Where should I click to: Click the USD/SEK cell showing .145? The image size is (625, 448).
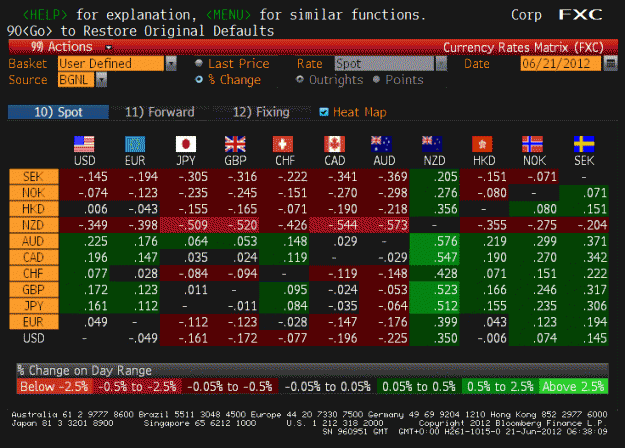tap(584, 338)
